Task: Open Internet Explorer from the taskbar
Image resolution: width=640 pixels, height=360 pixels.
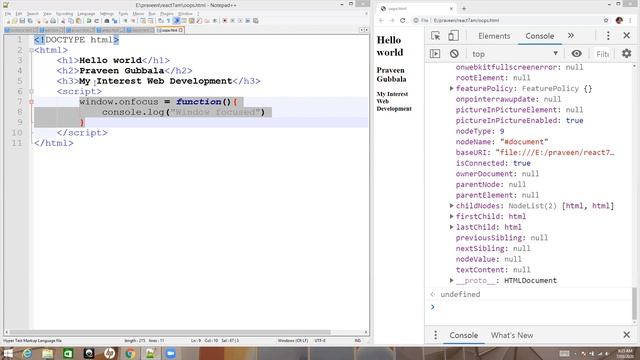Action: pos(27,353)
